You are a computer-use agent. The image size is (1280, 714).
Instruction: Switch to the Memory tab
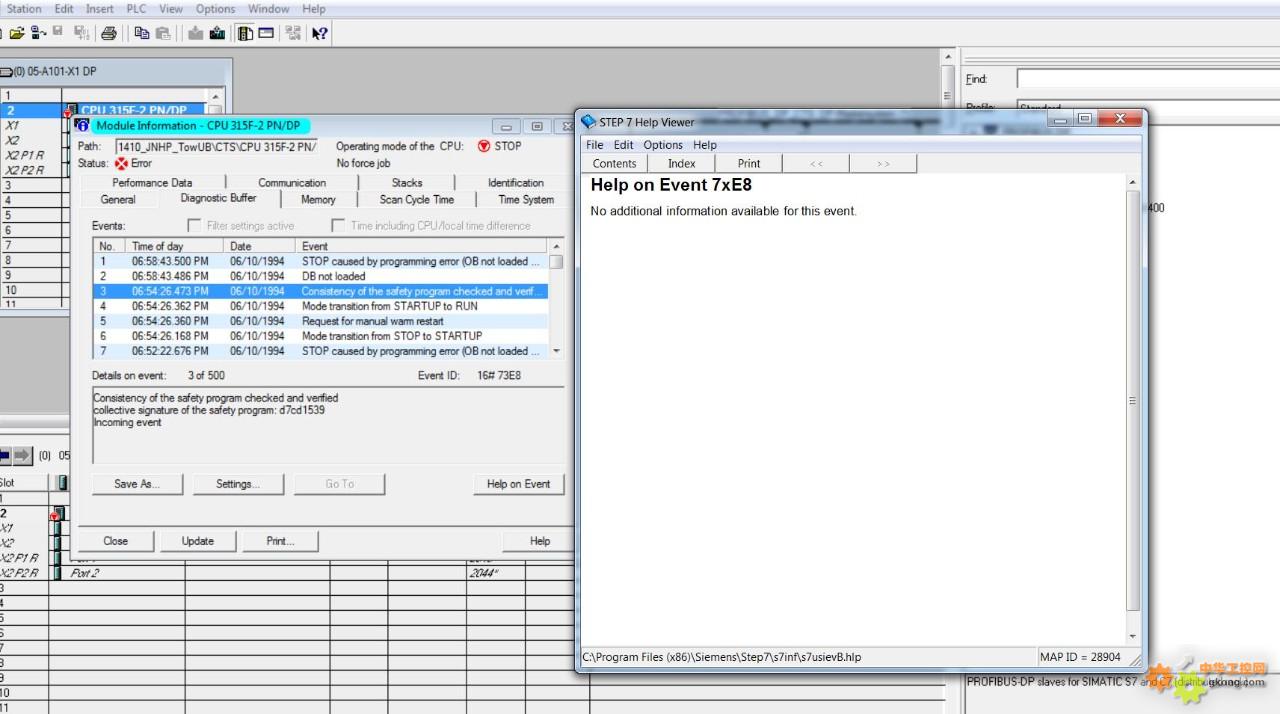pyautogui.click(x=318, y=200)
